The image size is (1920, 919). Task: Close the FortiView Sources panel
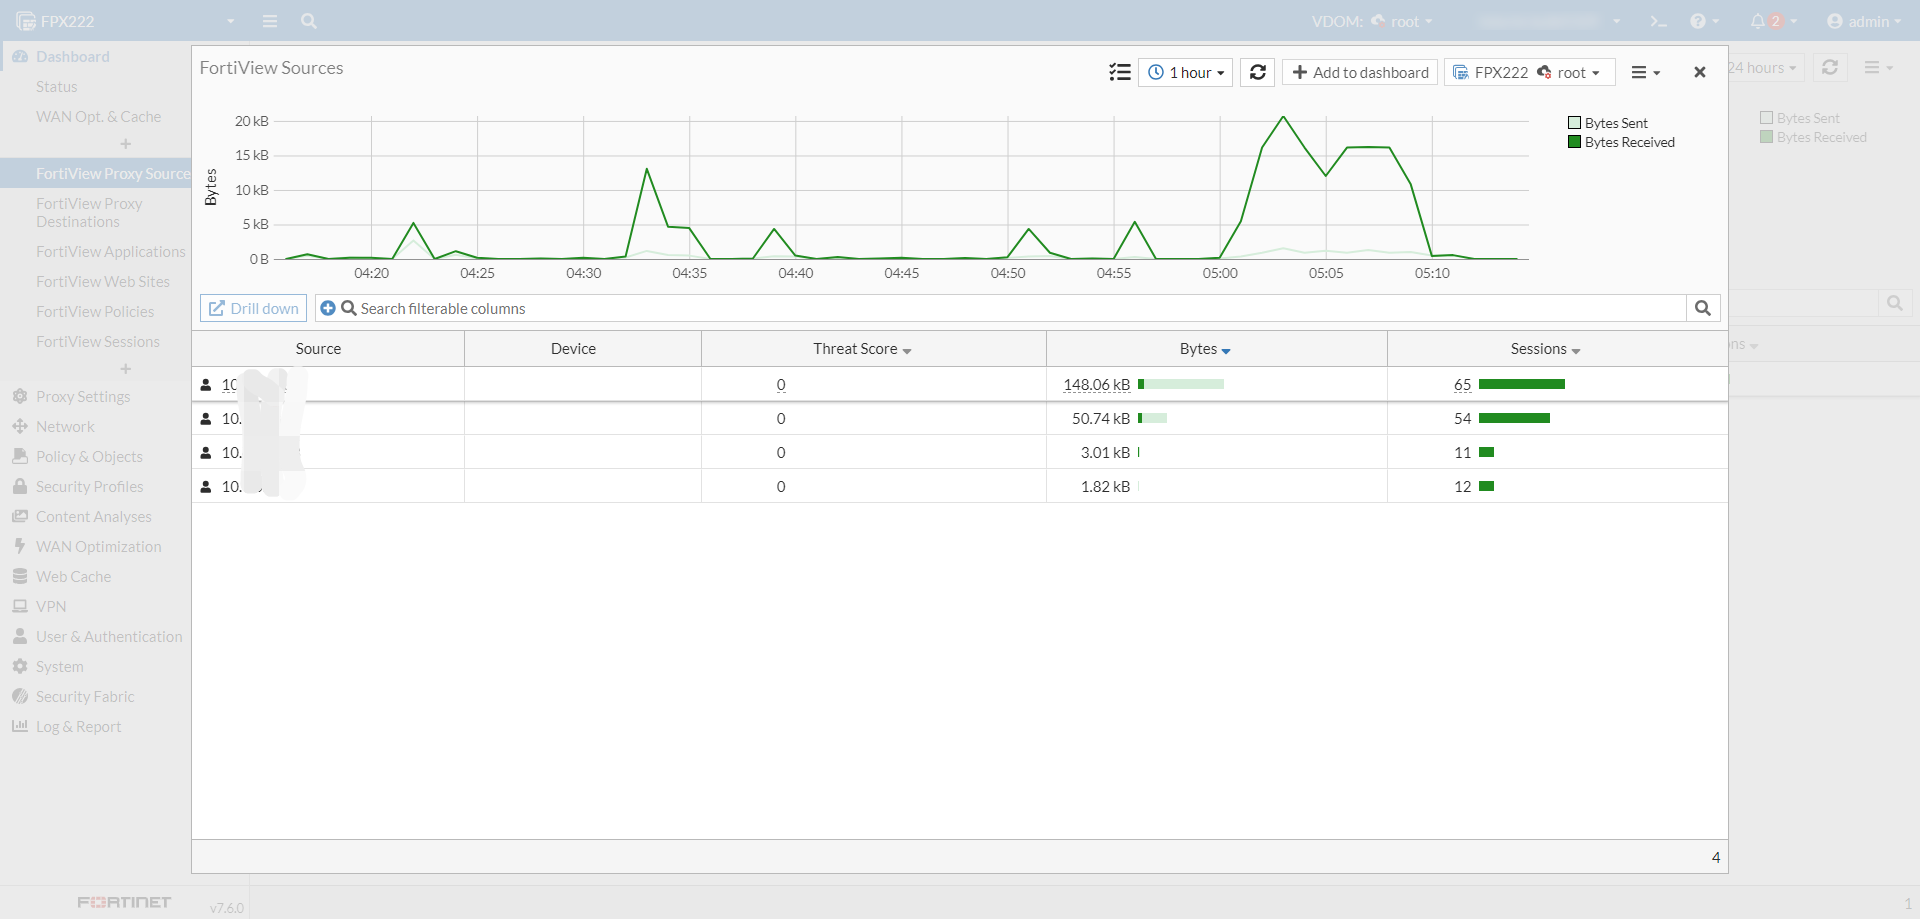pyautogui.click(x=1699, y=72)
